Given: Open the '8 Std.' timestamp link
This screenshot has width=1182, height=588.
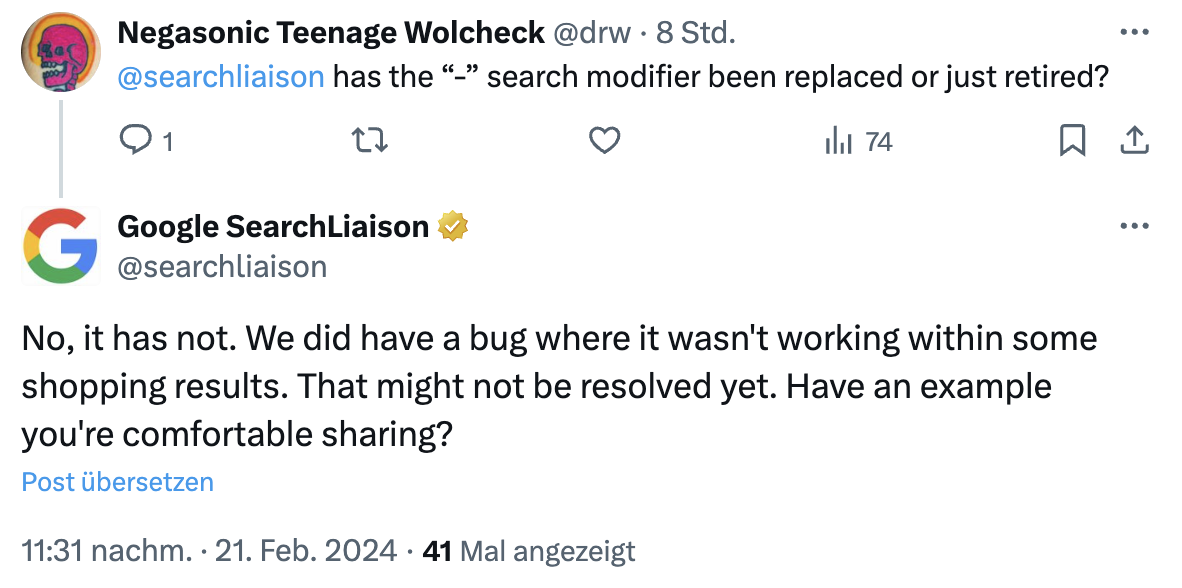Looking at the screenshot, I should [x=701, y=31].
